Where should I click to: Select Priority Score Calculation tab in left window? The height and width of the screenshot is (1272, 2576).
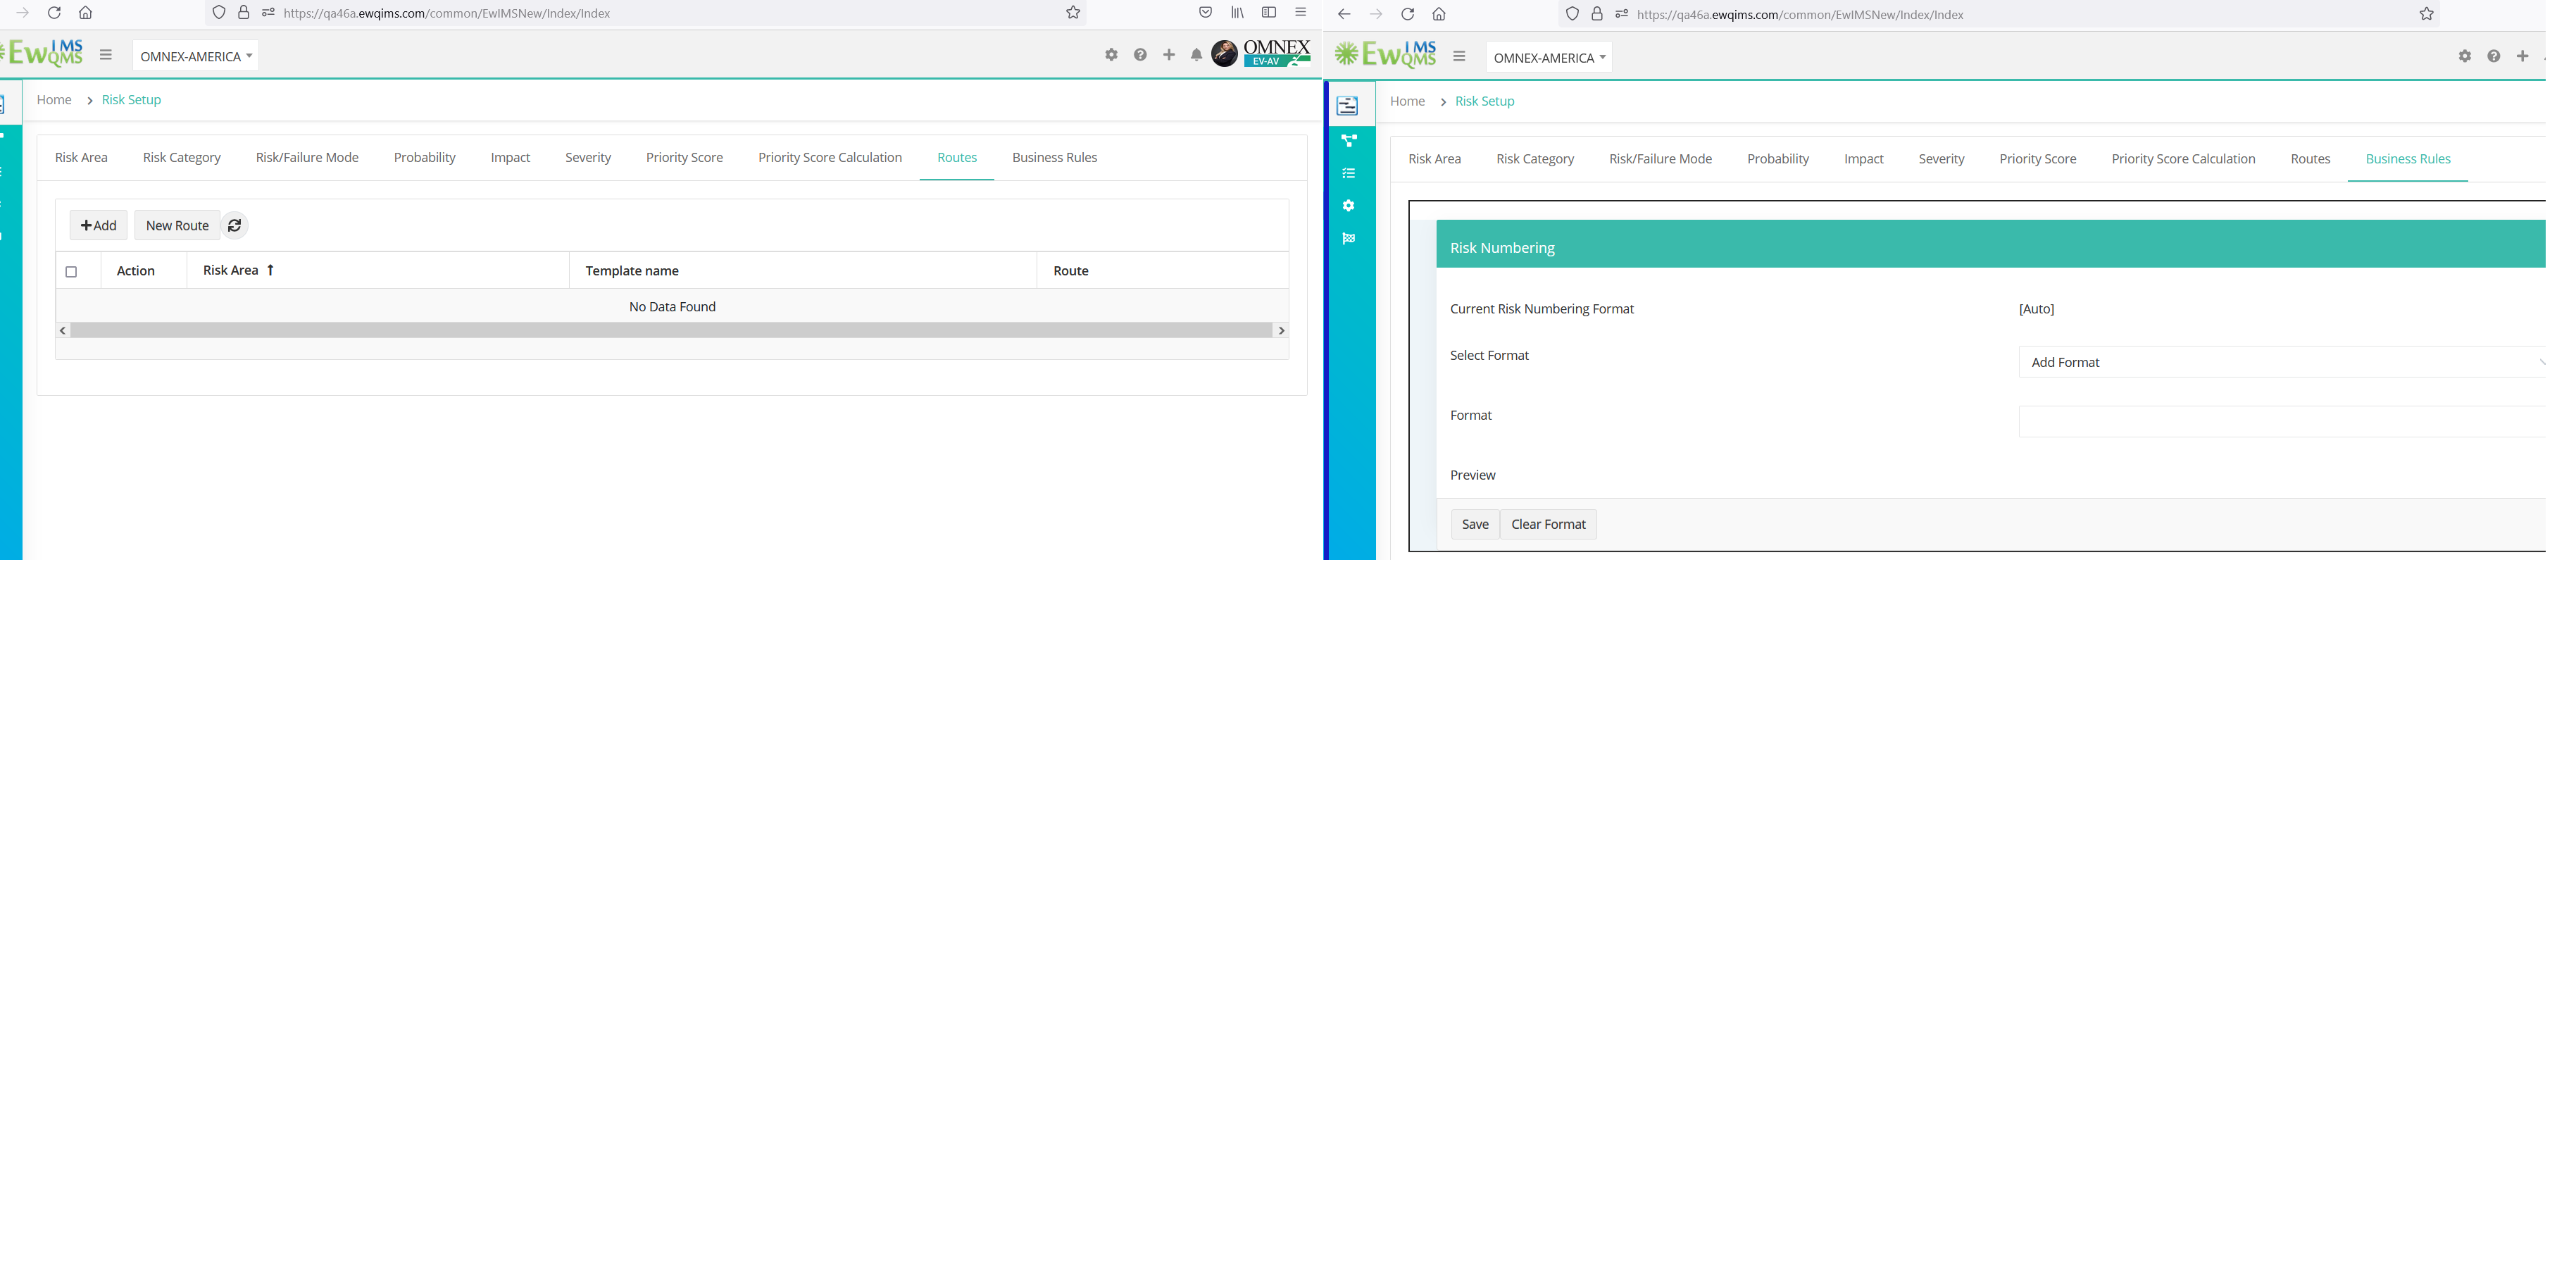tap(830, 158)
